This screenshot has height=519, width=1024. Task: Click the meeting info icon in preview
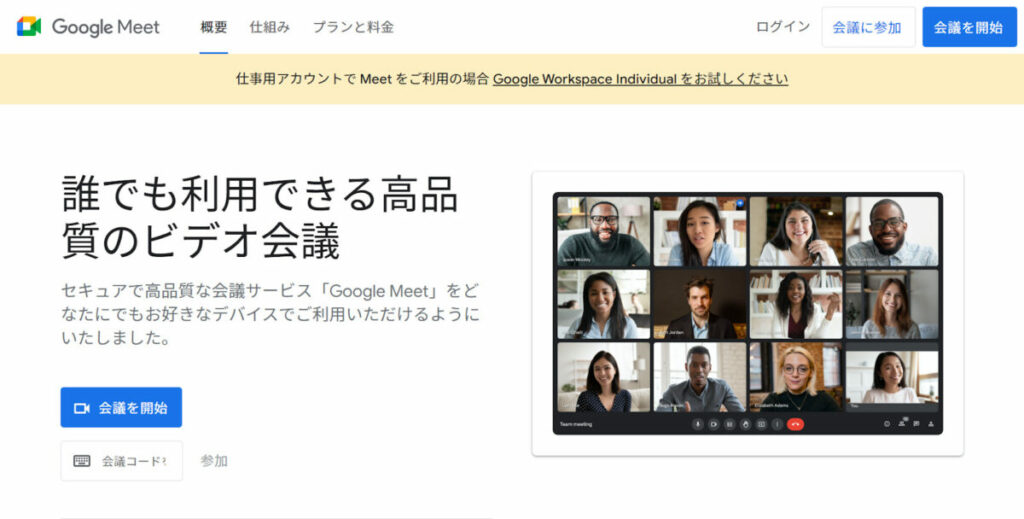tap(887, 424)
